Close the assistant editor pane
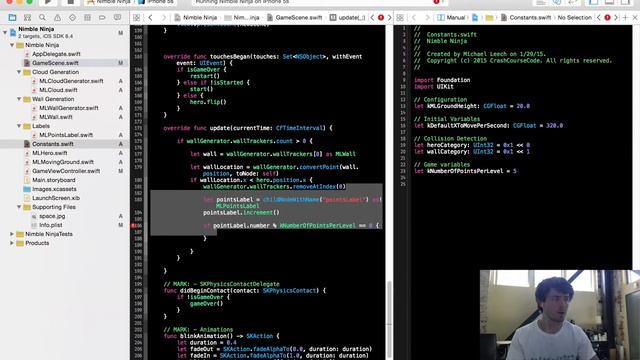 pyautogui.click(x=635, y=18)
